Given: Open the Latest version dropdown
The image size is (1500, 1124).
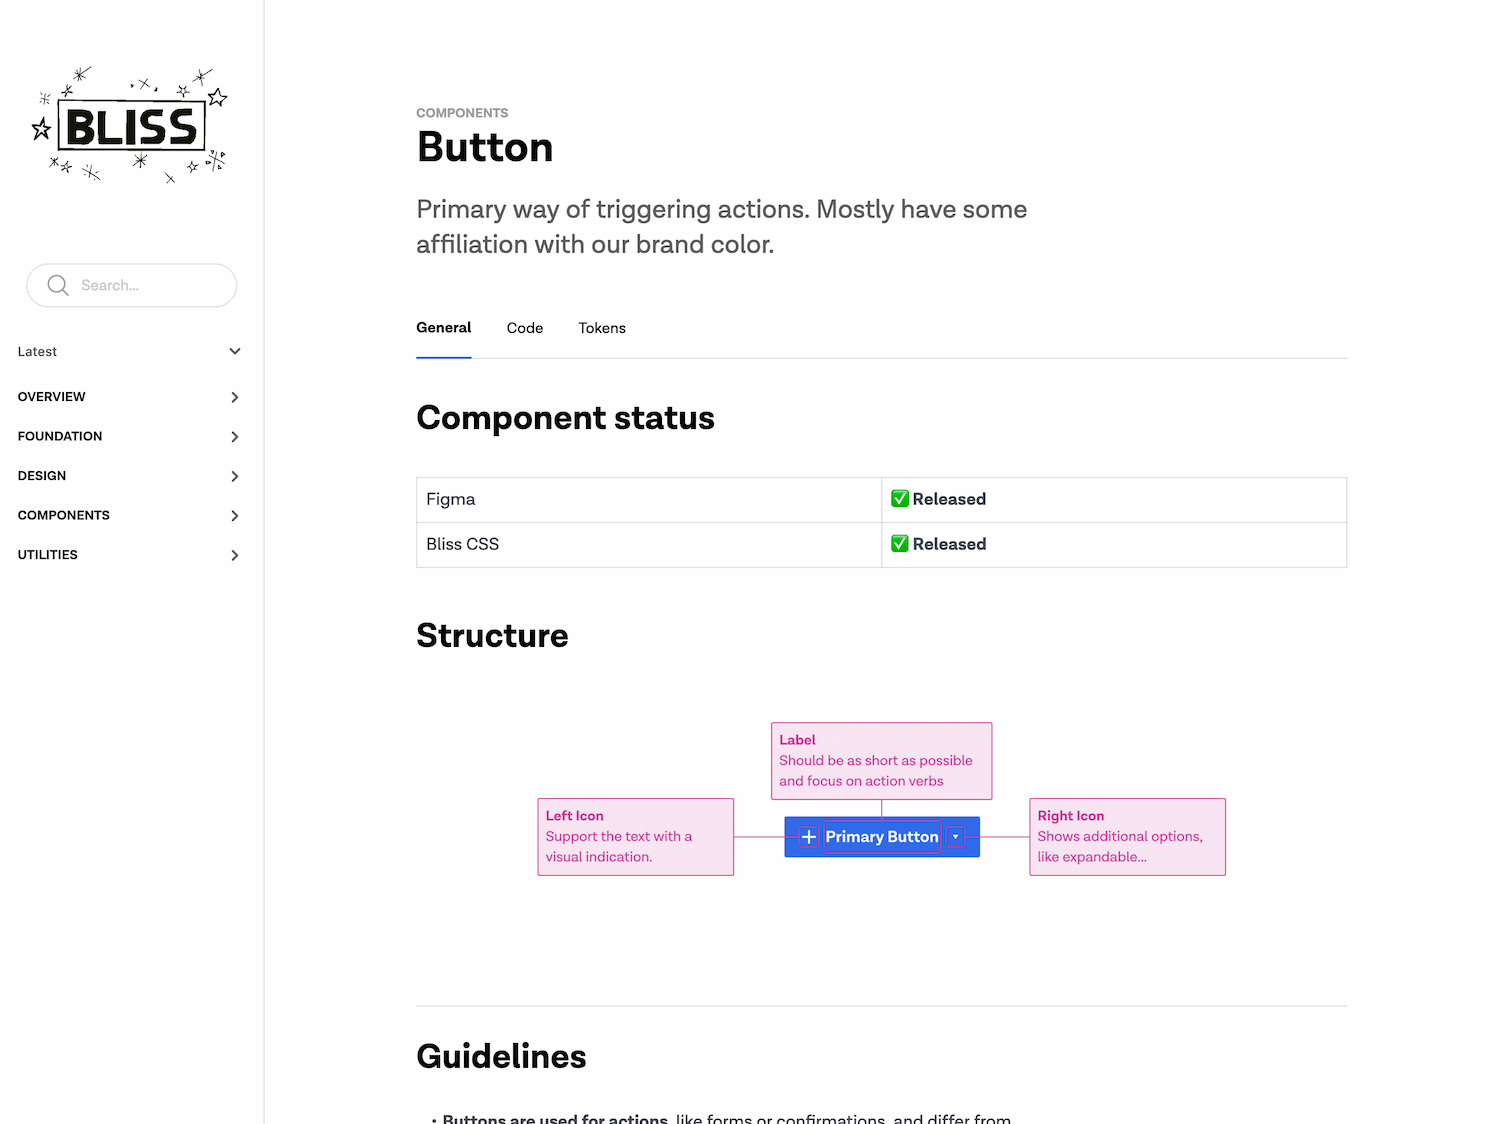Looking at the screenshot, I should [235, 352].
